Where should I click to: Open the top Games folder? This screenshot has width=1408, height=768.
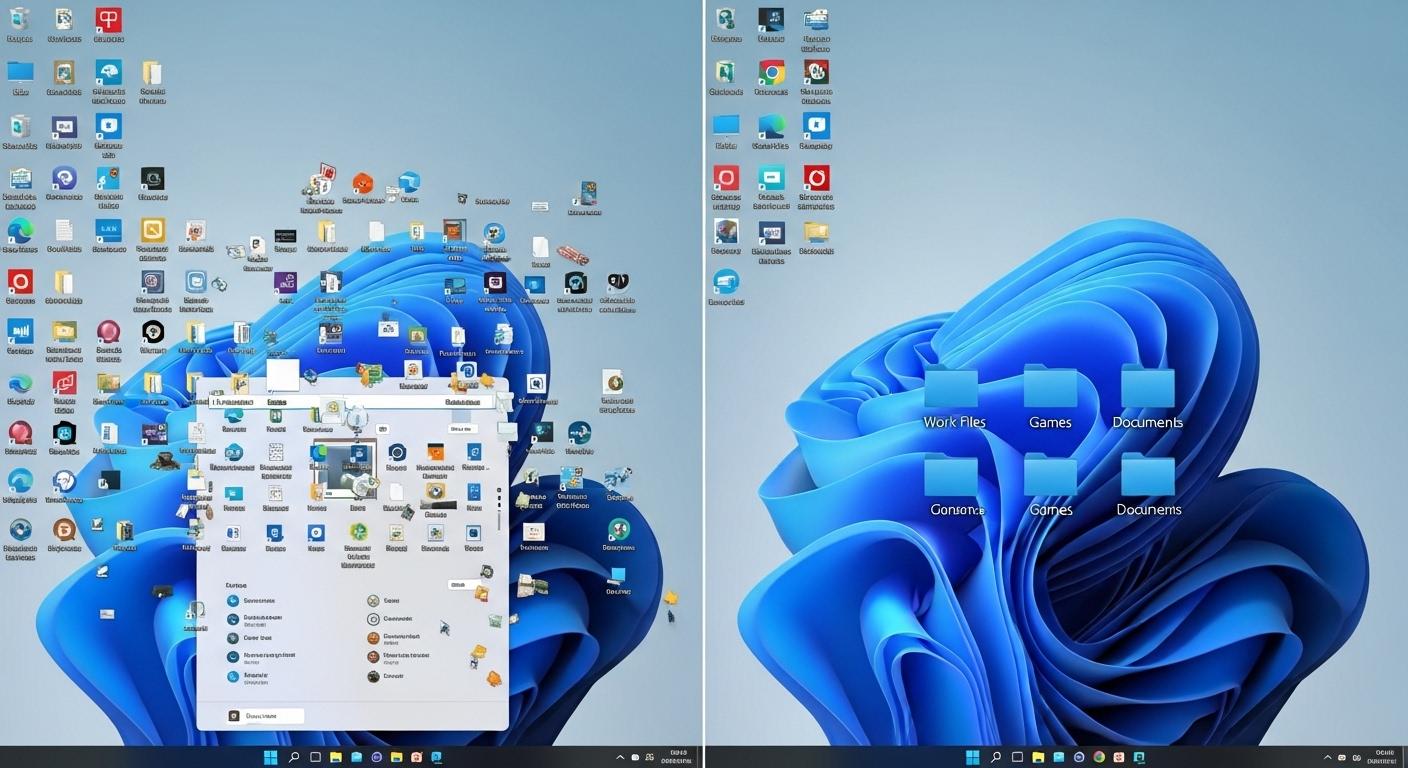(x=1050, y=390)
